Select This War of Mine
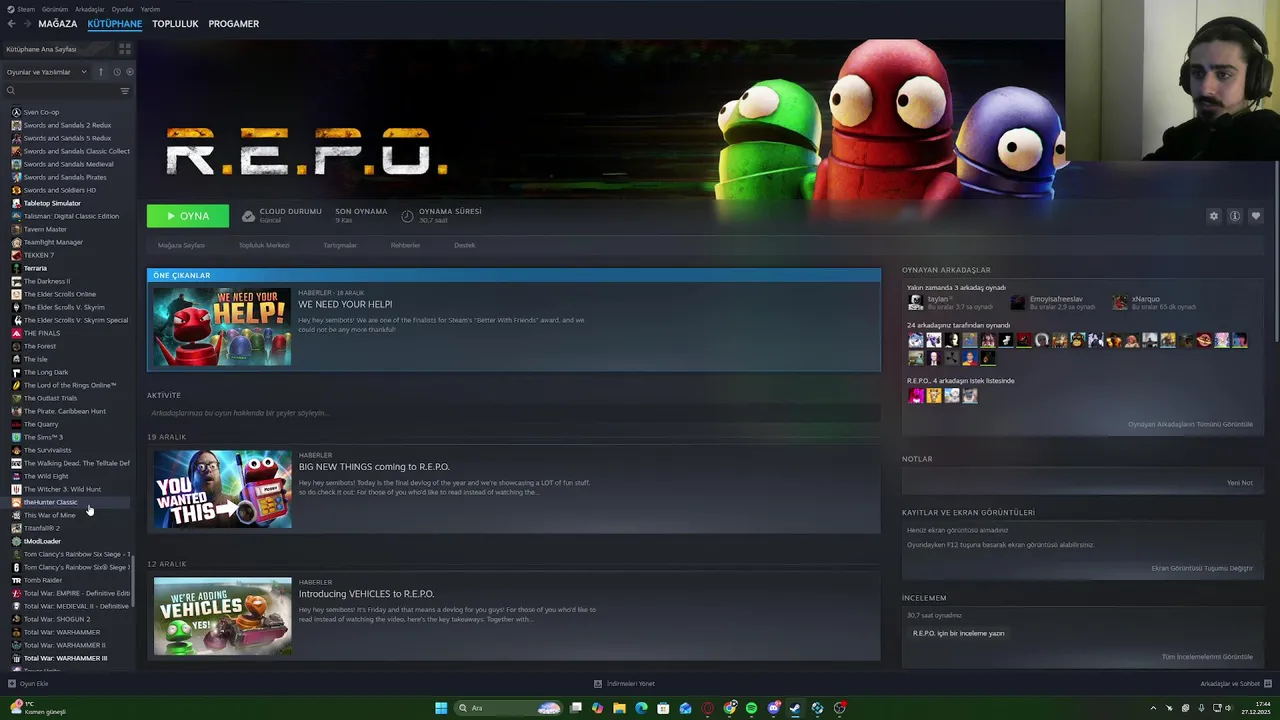The width and height of the screenshot is (1280, 720). click(x=49, y=515)
